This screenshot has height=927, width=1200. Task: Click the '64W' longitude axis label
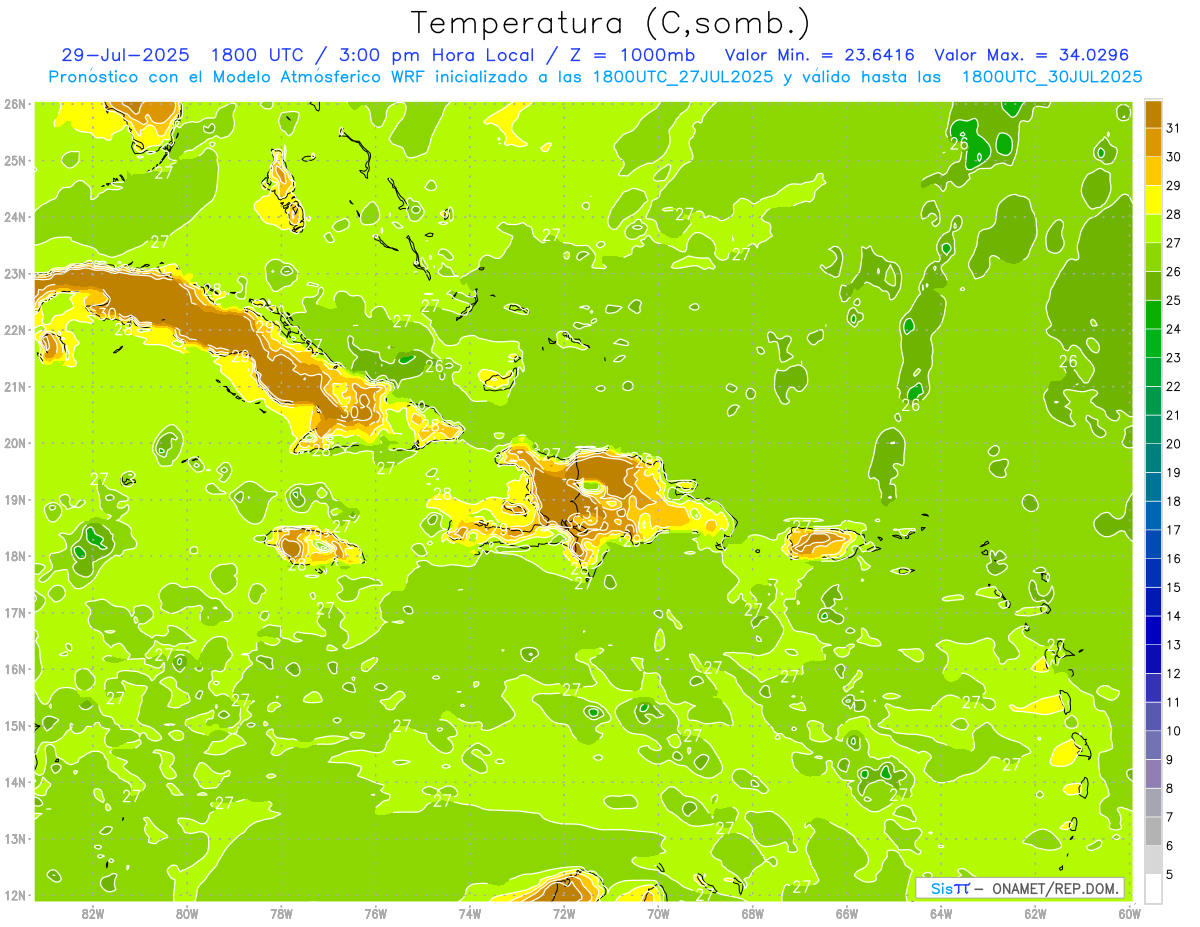941,913
